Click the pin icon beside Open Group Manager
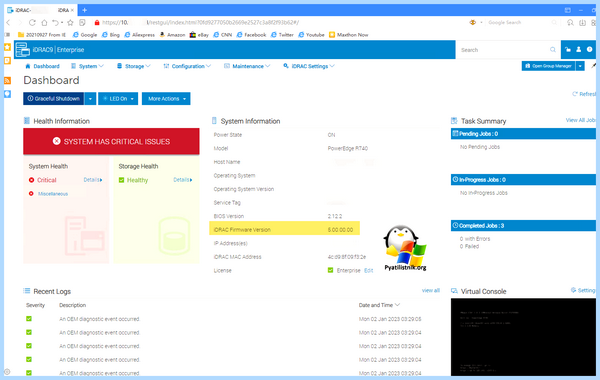The image size is (600, 380). pyautogui.click(x=593, y=66)
